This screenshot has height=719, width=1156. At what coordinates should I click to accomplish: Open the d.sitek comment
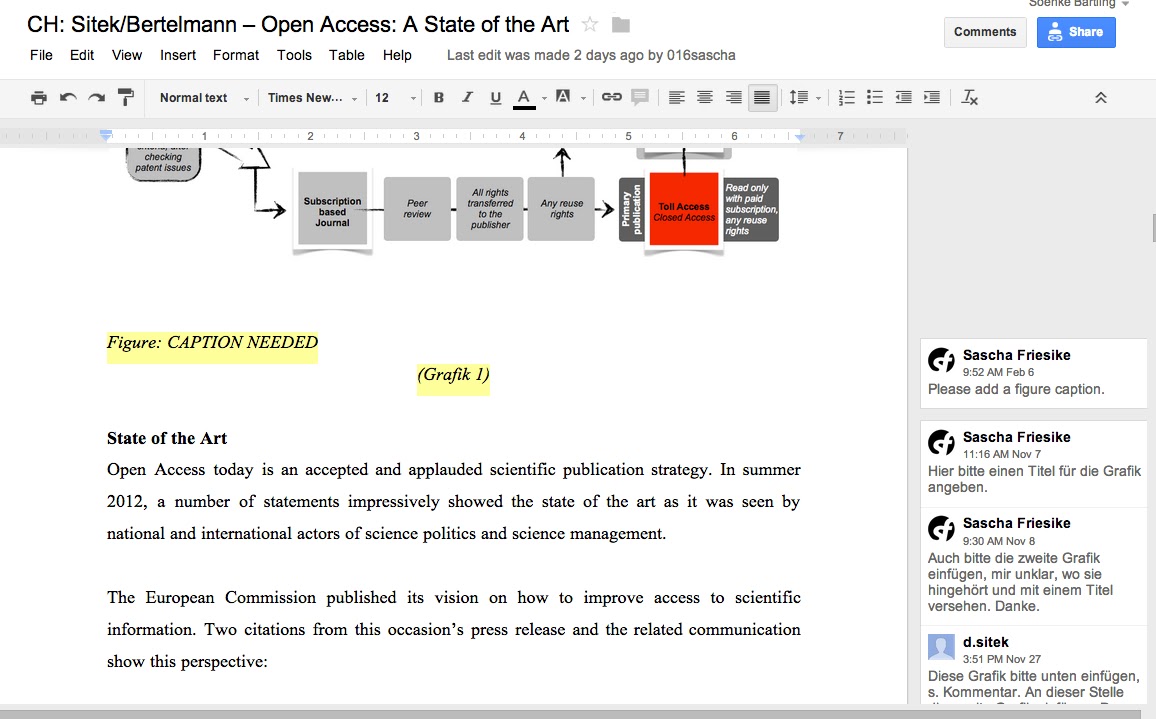(1034, 665)
